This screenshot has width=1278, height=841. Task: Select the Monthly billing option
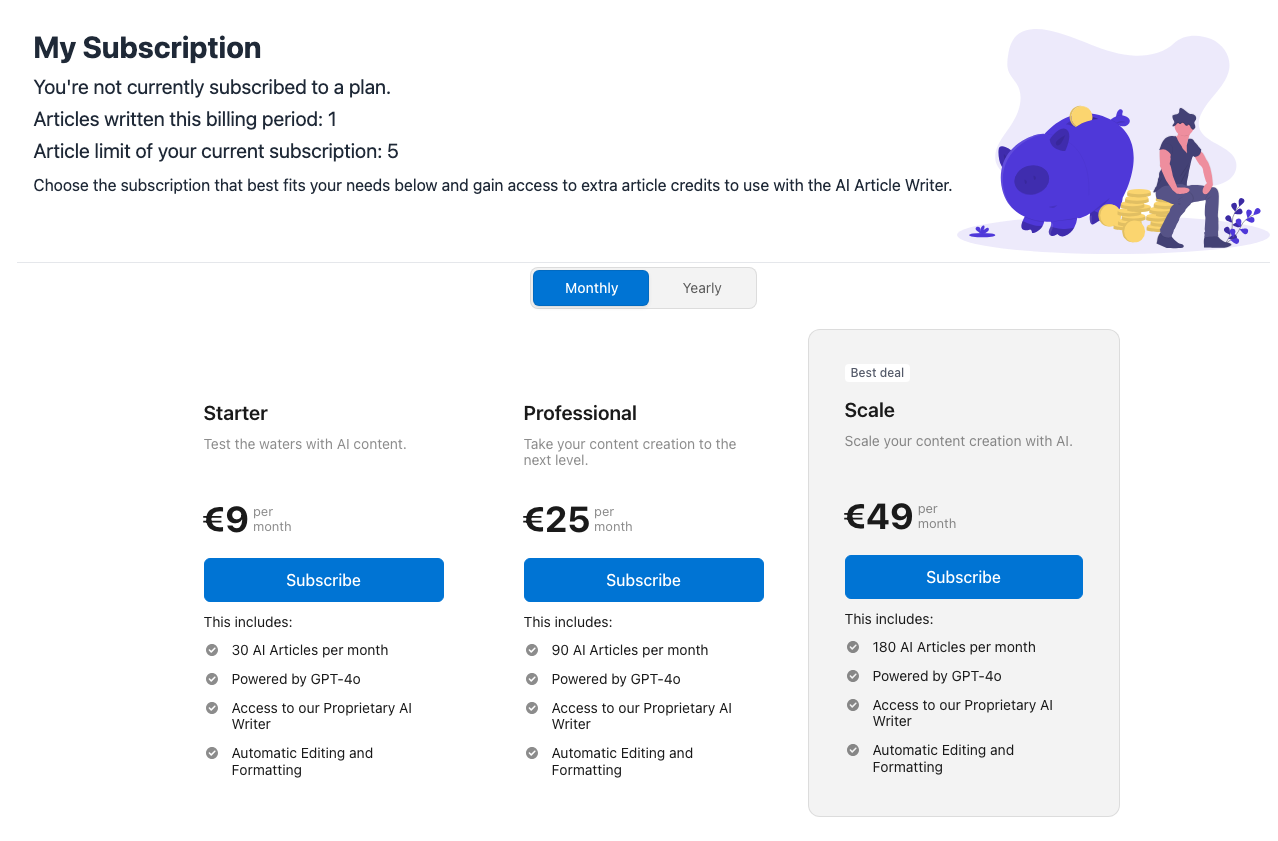point(591,288)
